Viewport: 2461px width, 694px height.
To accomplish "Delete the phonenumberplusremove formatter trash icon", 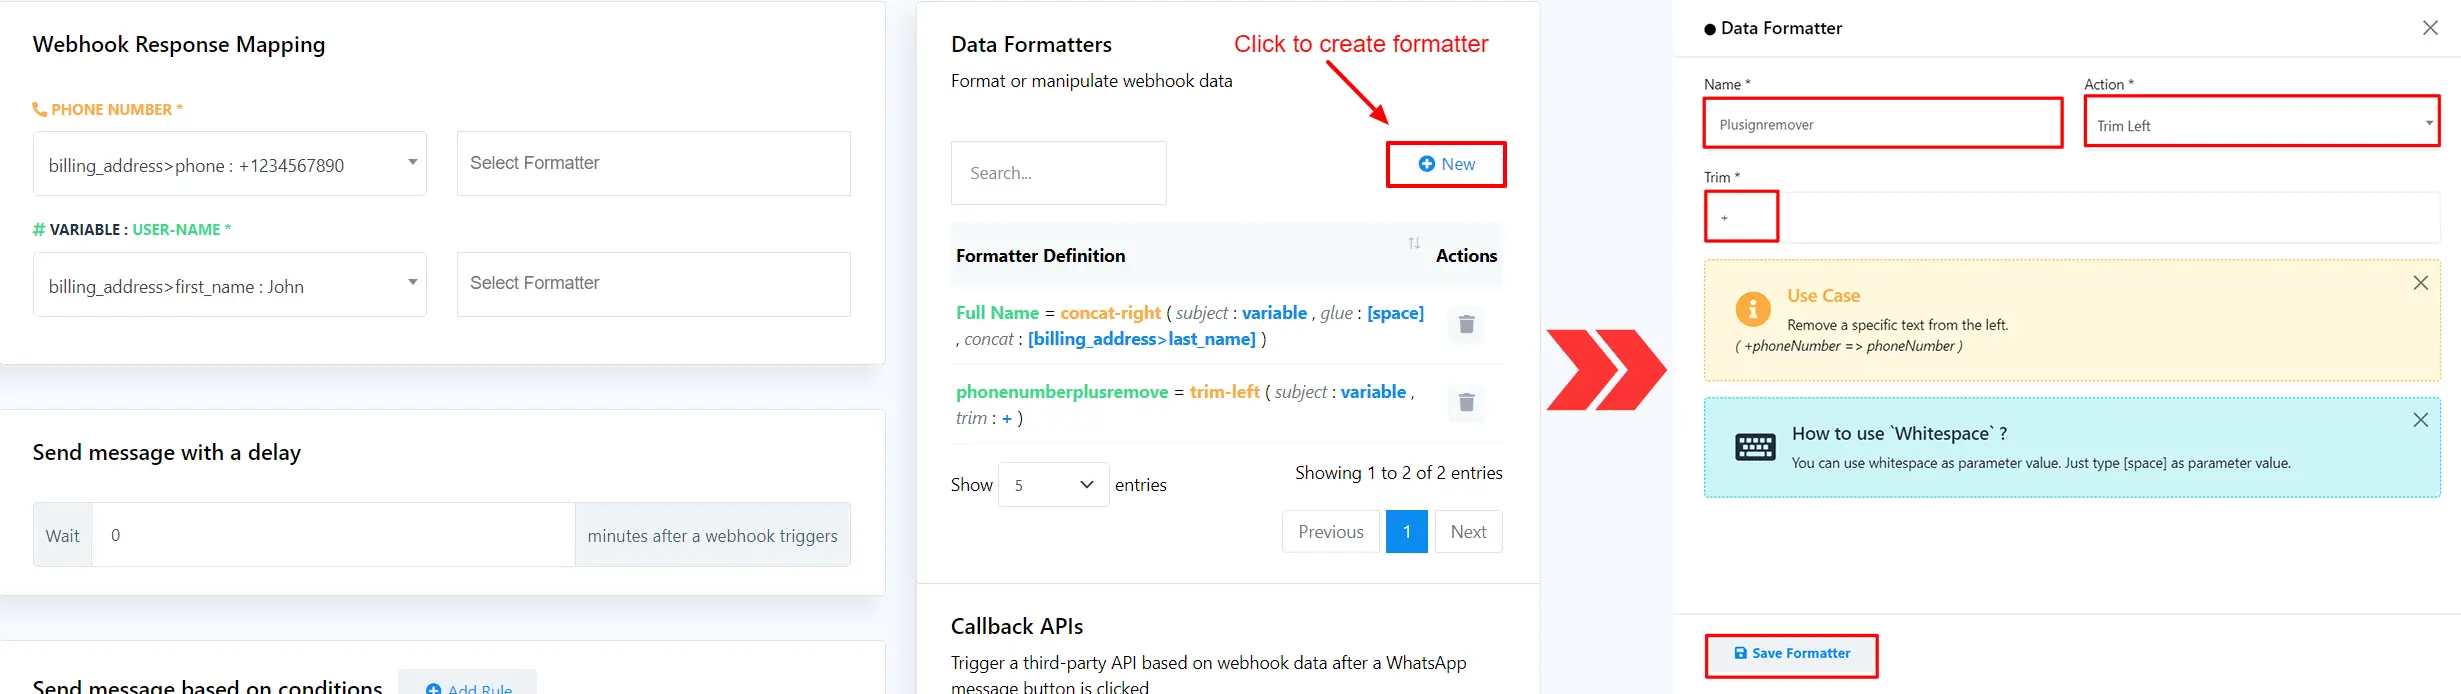I will [x=1466, y=402].
